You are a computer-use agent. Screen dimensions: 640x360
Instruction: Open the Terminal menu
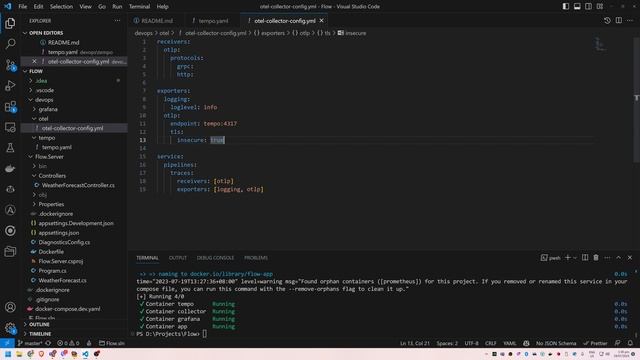pos(139,7)
